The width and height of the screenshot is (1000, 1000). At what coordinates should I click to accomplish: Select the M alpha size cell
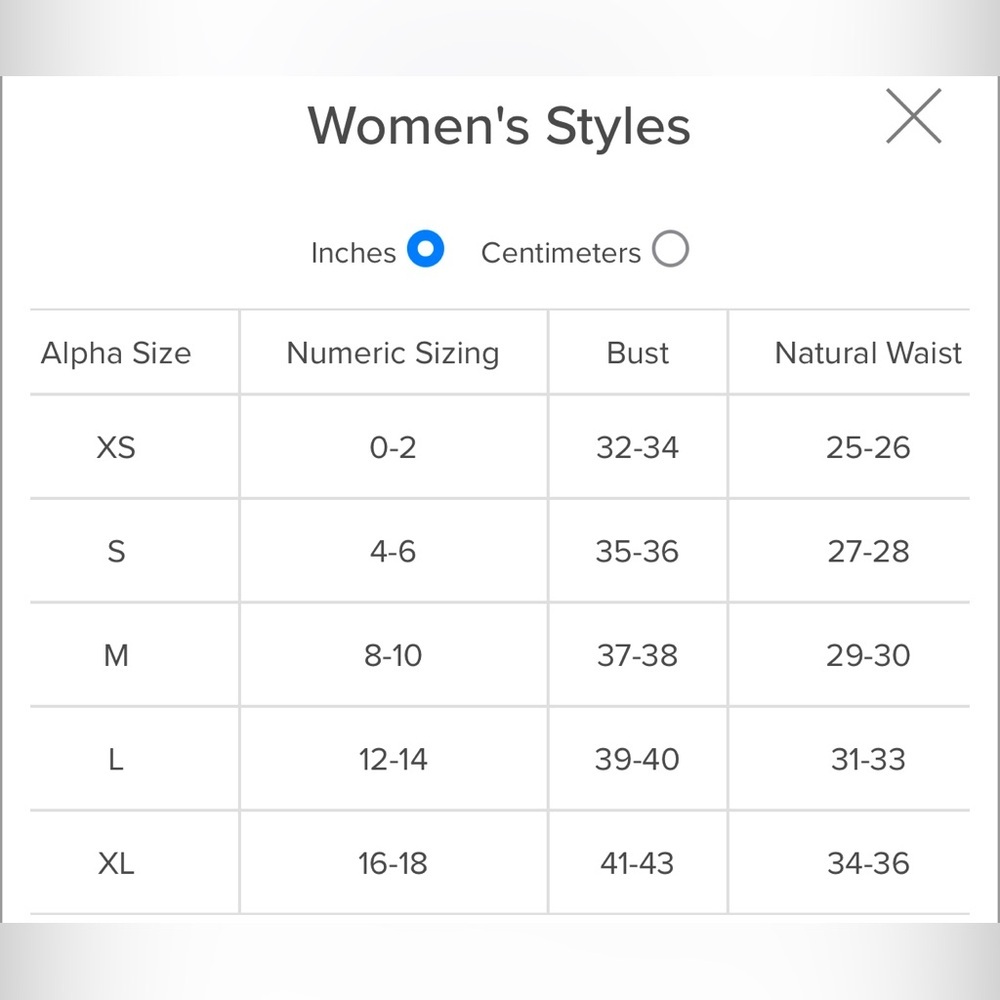[116, 655]
